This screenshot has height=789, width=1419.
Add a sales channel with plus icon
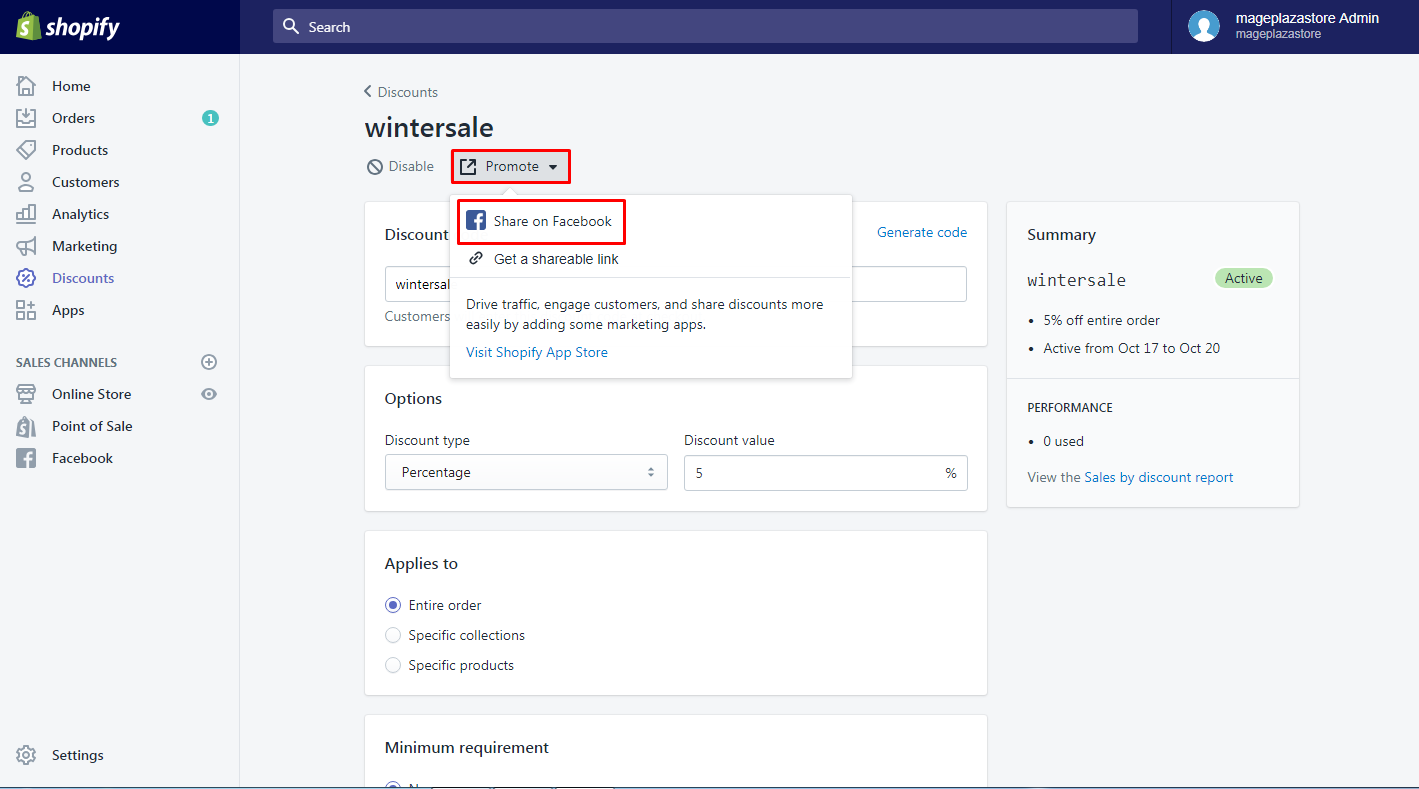[209, 362]
